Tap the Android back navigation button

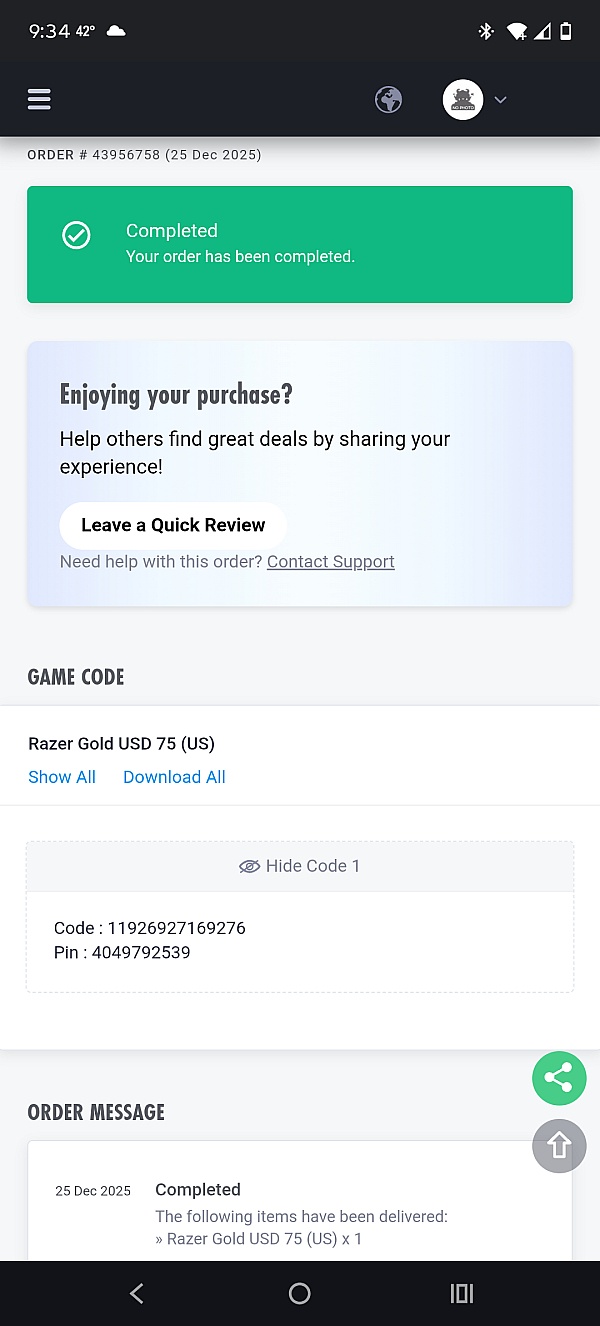pyautogui.click(x=137, y=1293)
